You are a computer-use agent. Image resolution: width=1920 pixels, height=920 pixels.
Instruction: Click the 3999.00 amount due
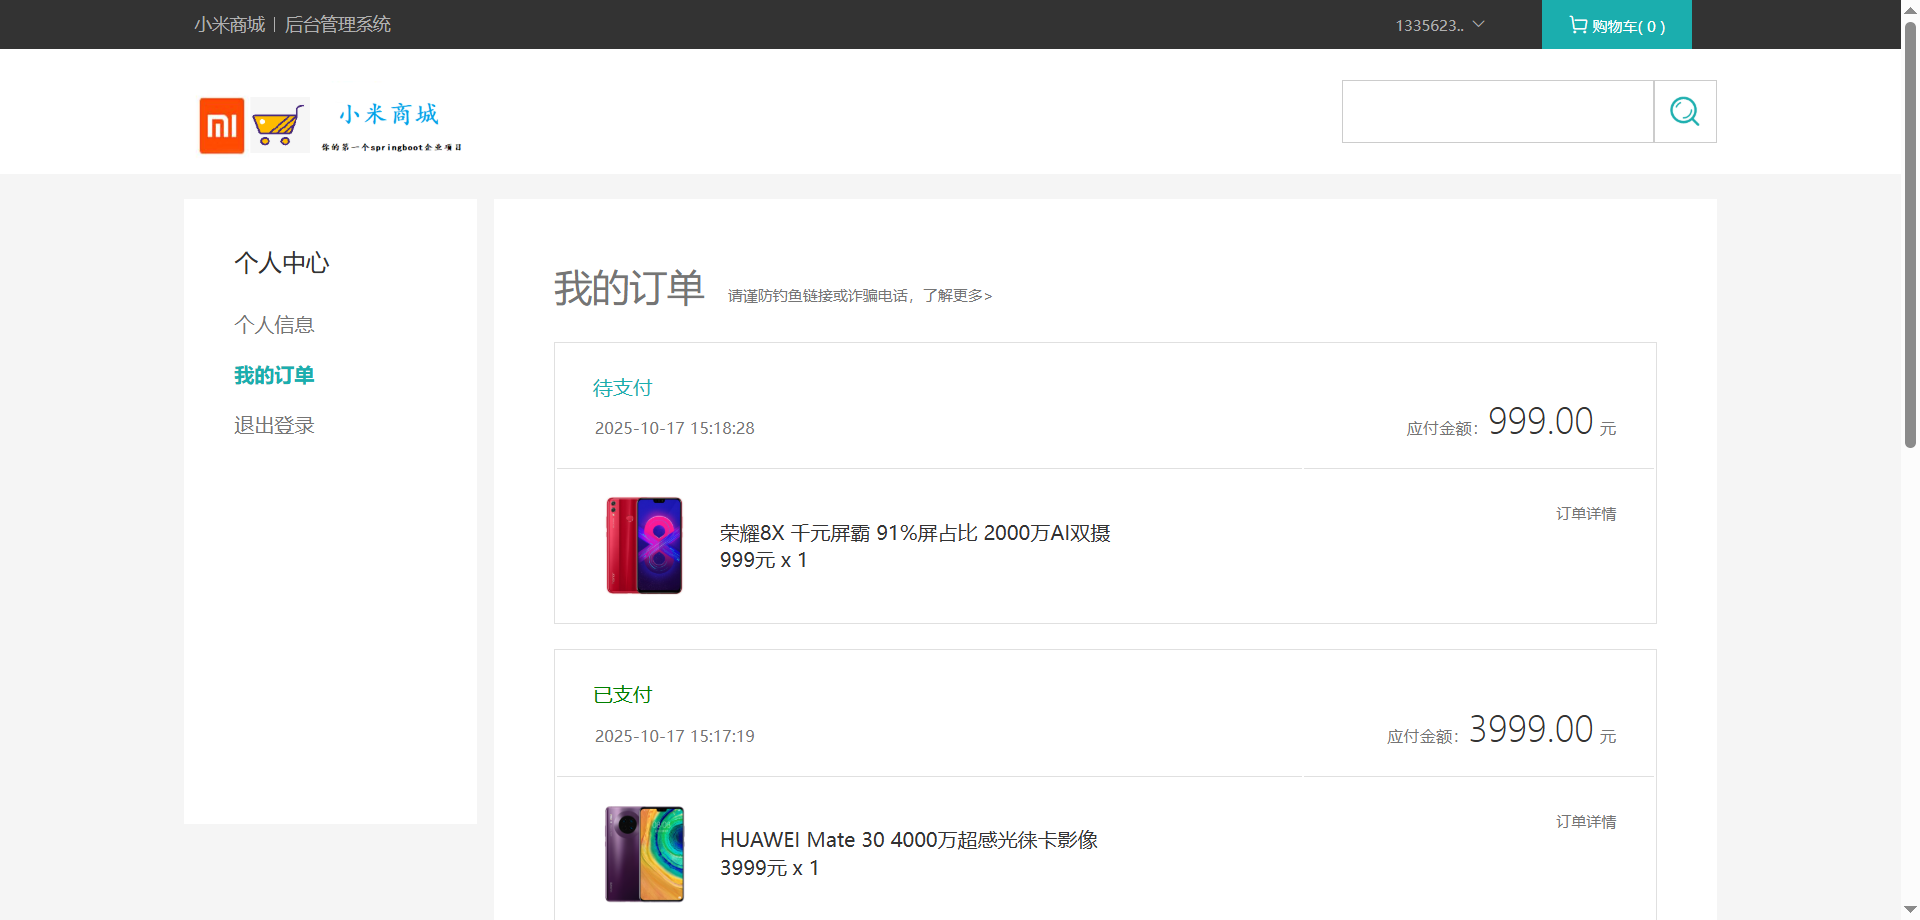click(1531, 729)
